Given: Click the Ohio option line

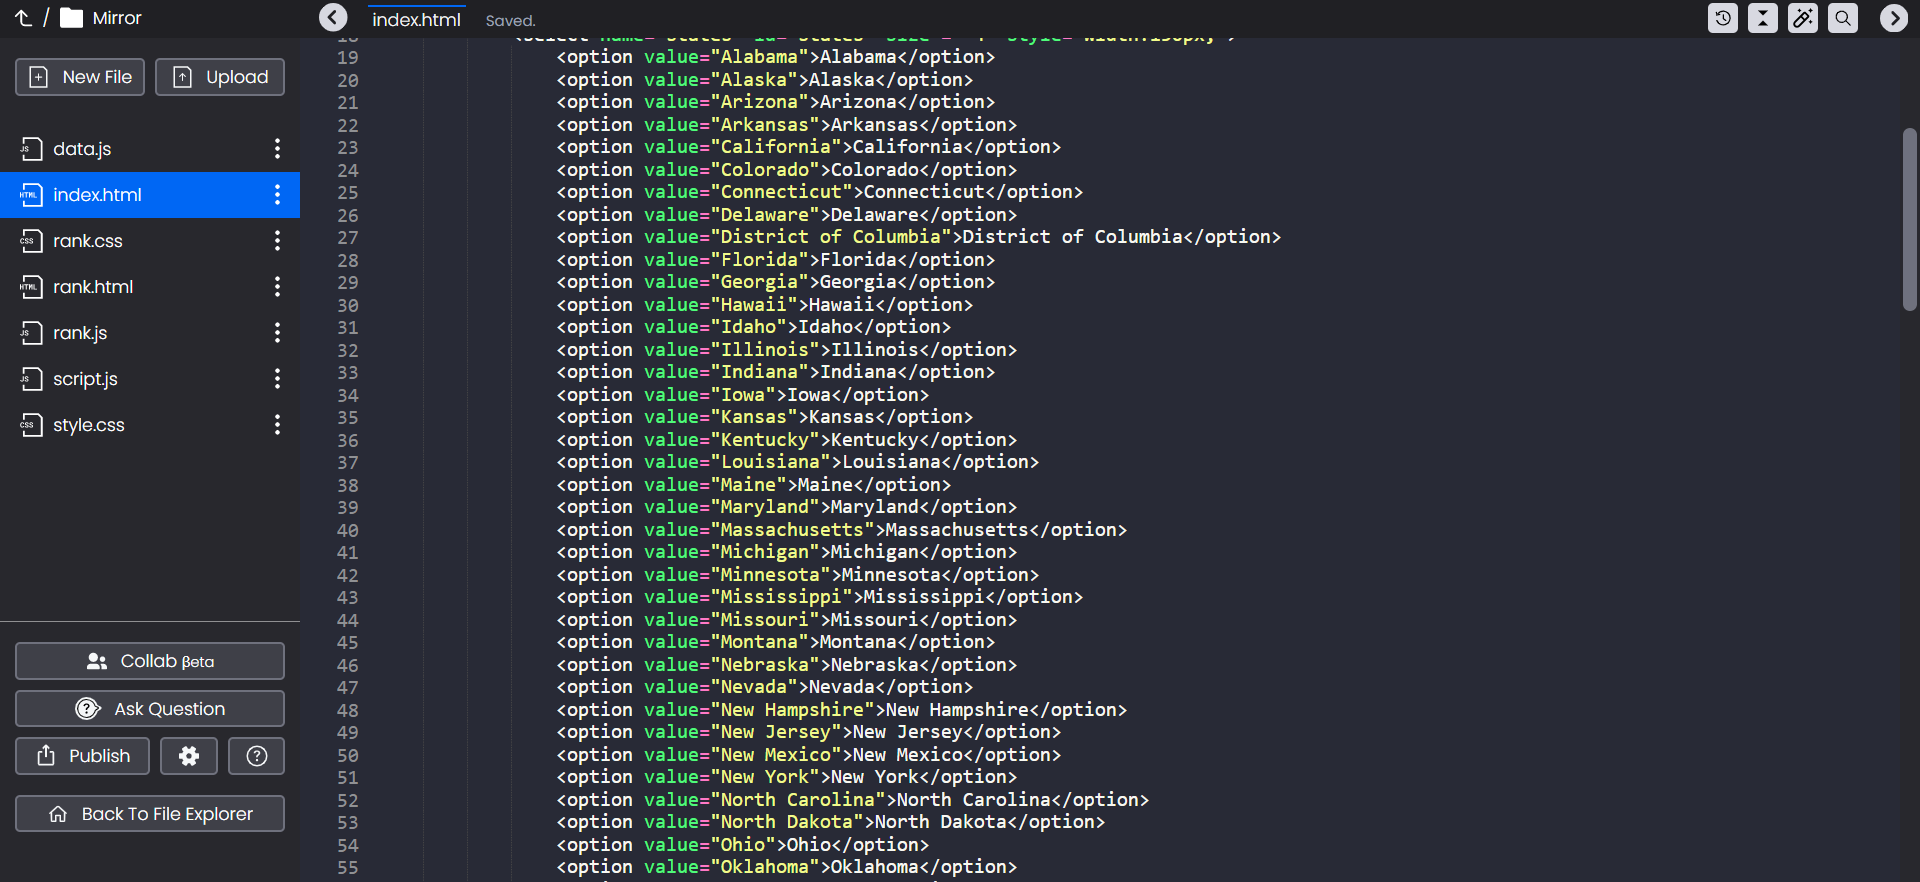Looking at the screenshot, I should point(742,845).
